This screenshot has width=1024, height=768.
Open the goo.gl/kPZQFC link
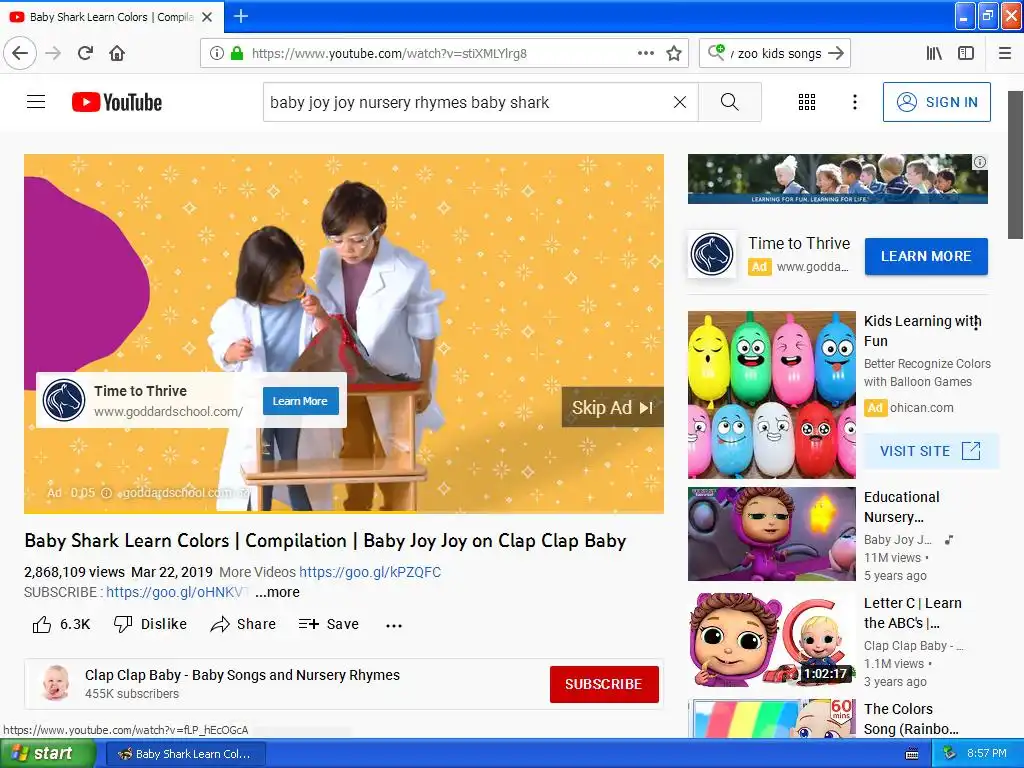click(370, 572)
